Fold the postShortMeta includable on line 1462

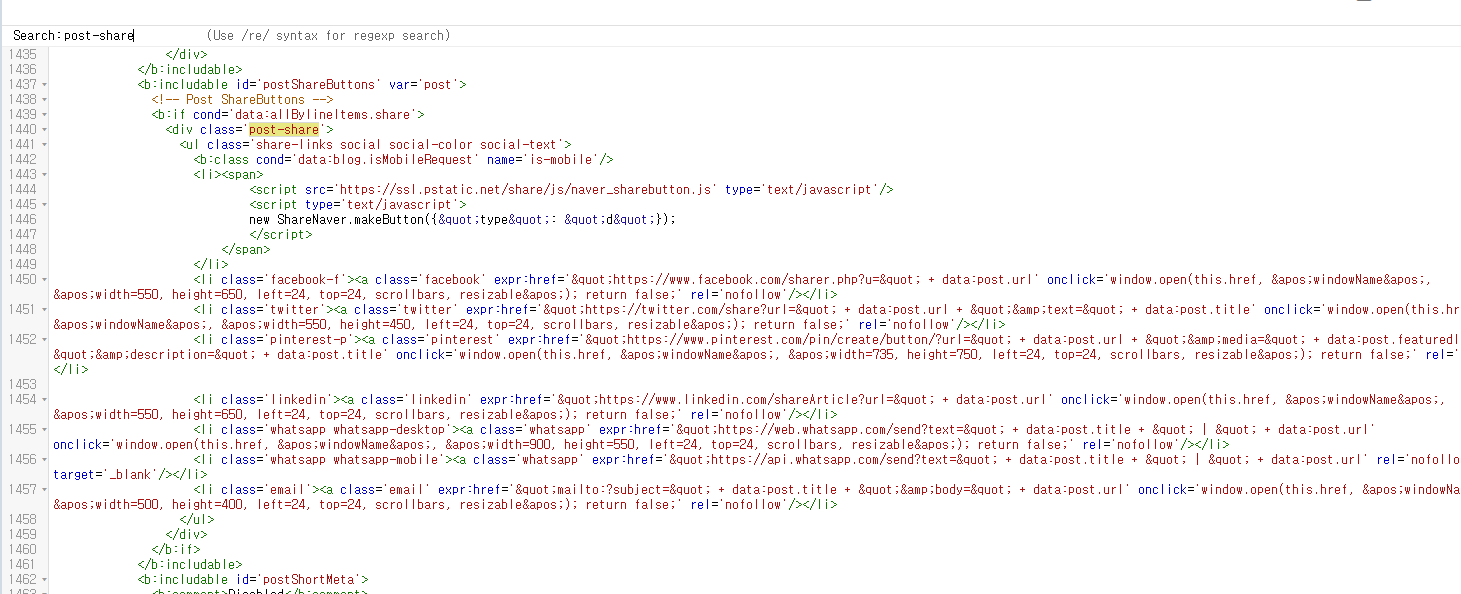click(46, 579)
